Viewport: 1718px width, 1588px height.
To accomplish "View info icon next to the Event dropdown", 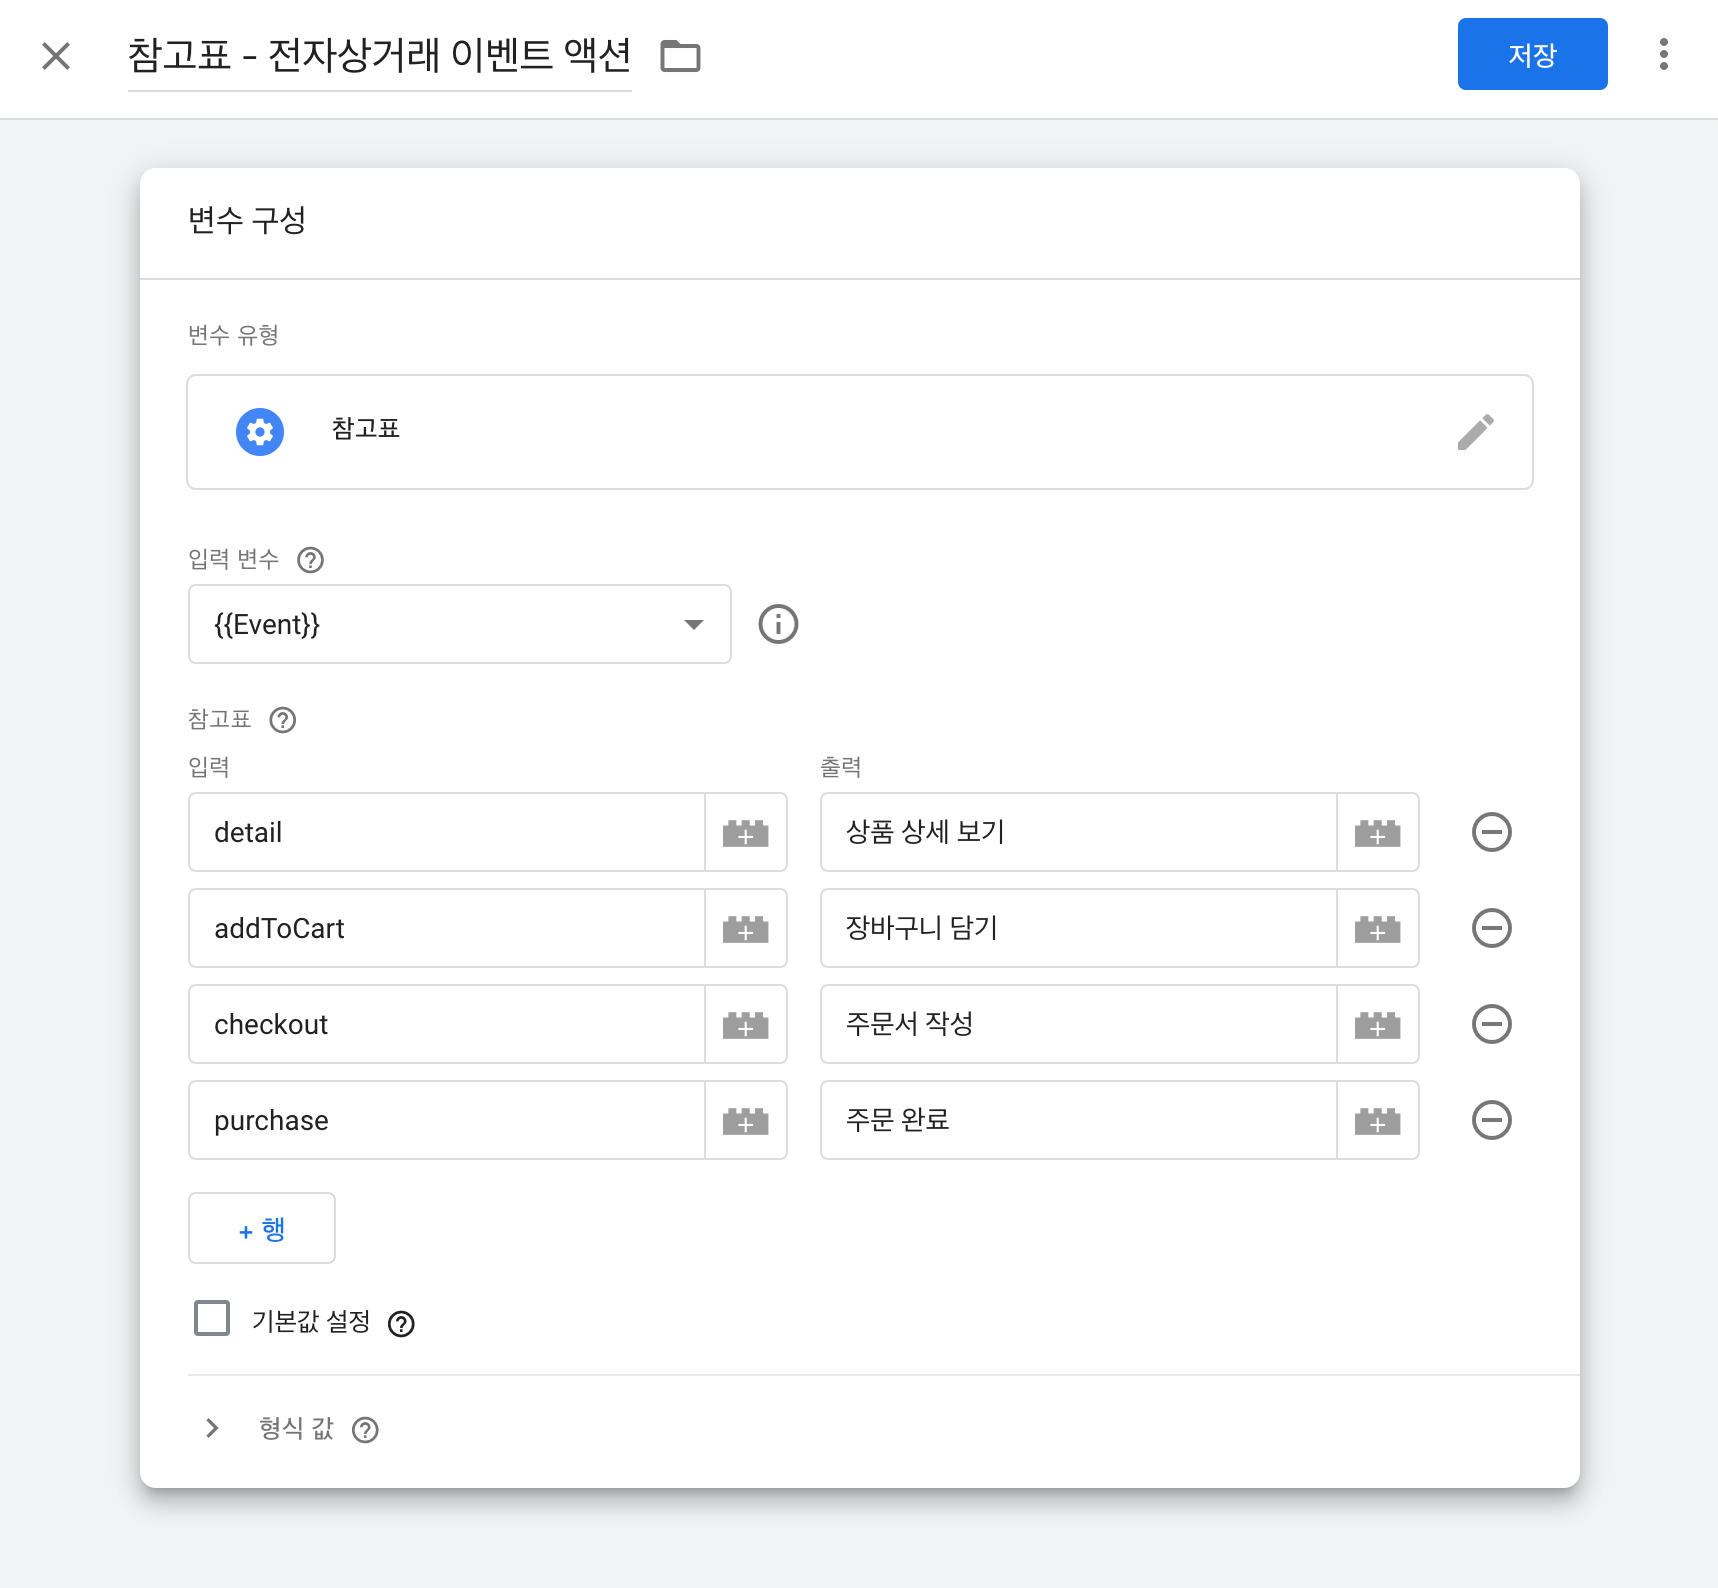I will click(778, 624).
